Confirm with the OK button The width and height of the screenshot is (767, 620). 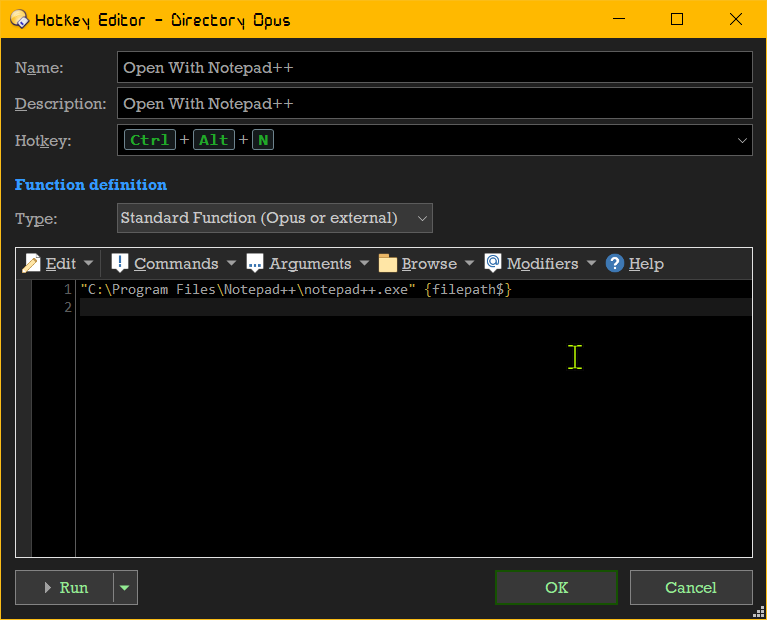pyautogui.click(x=556, y=587)
